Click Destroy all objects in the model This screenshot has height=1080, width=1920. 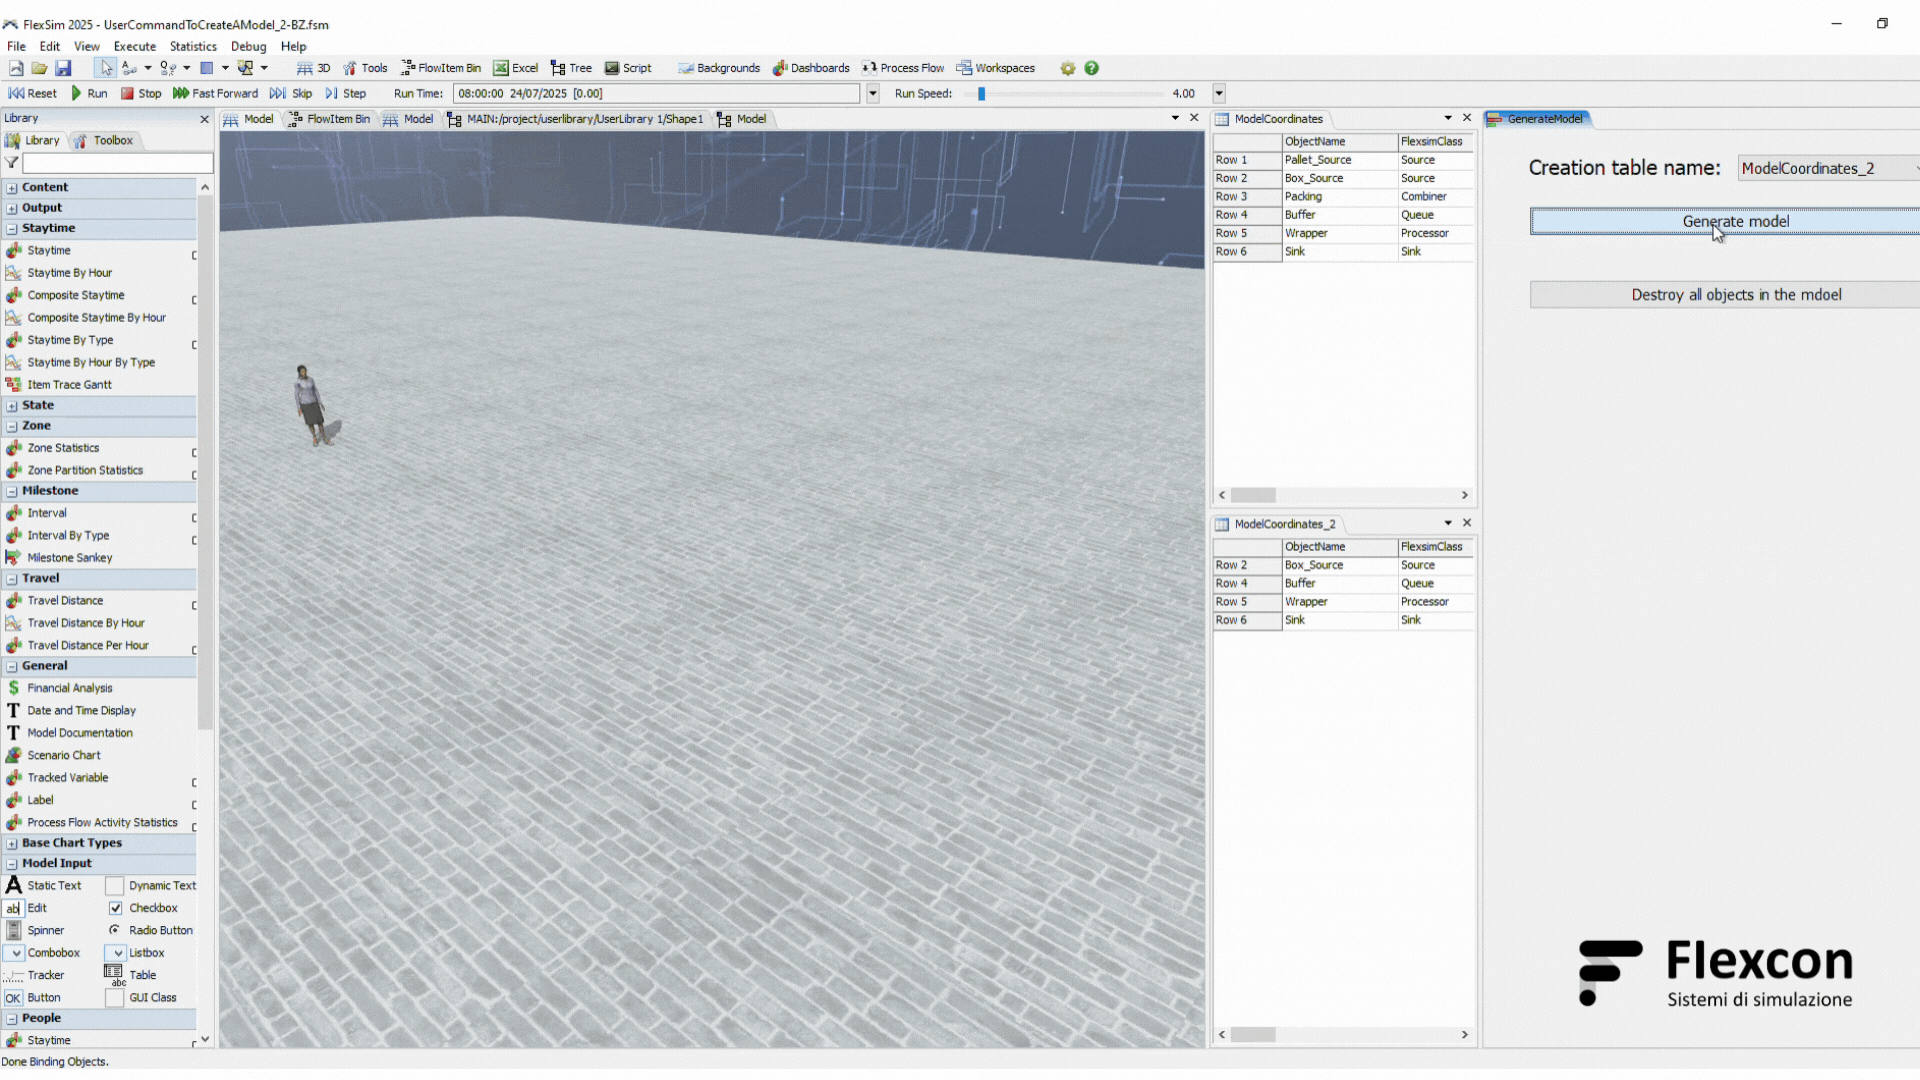tap(1735, 295)
